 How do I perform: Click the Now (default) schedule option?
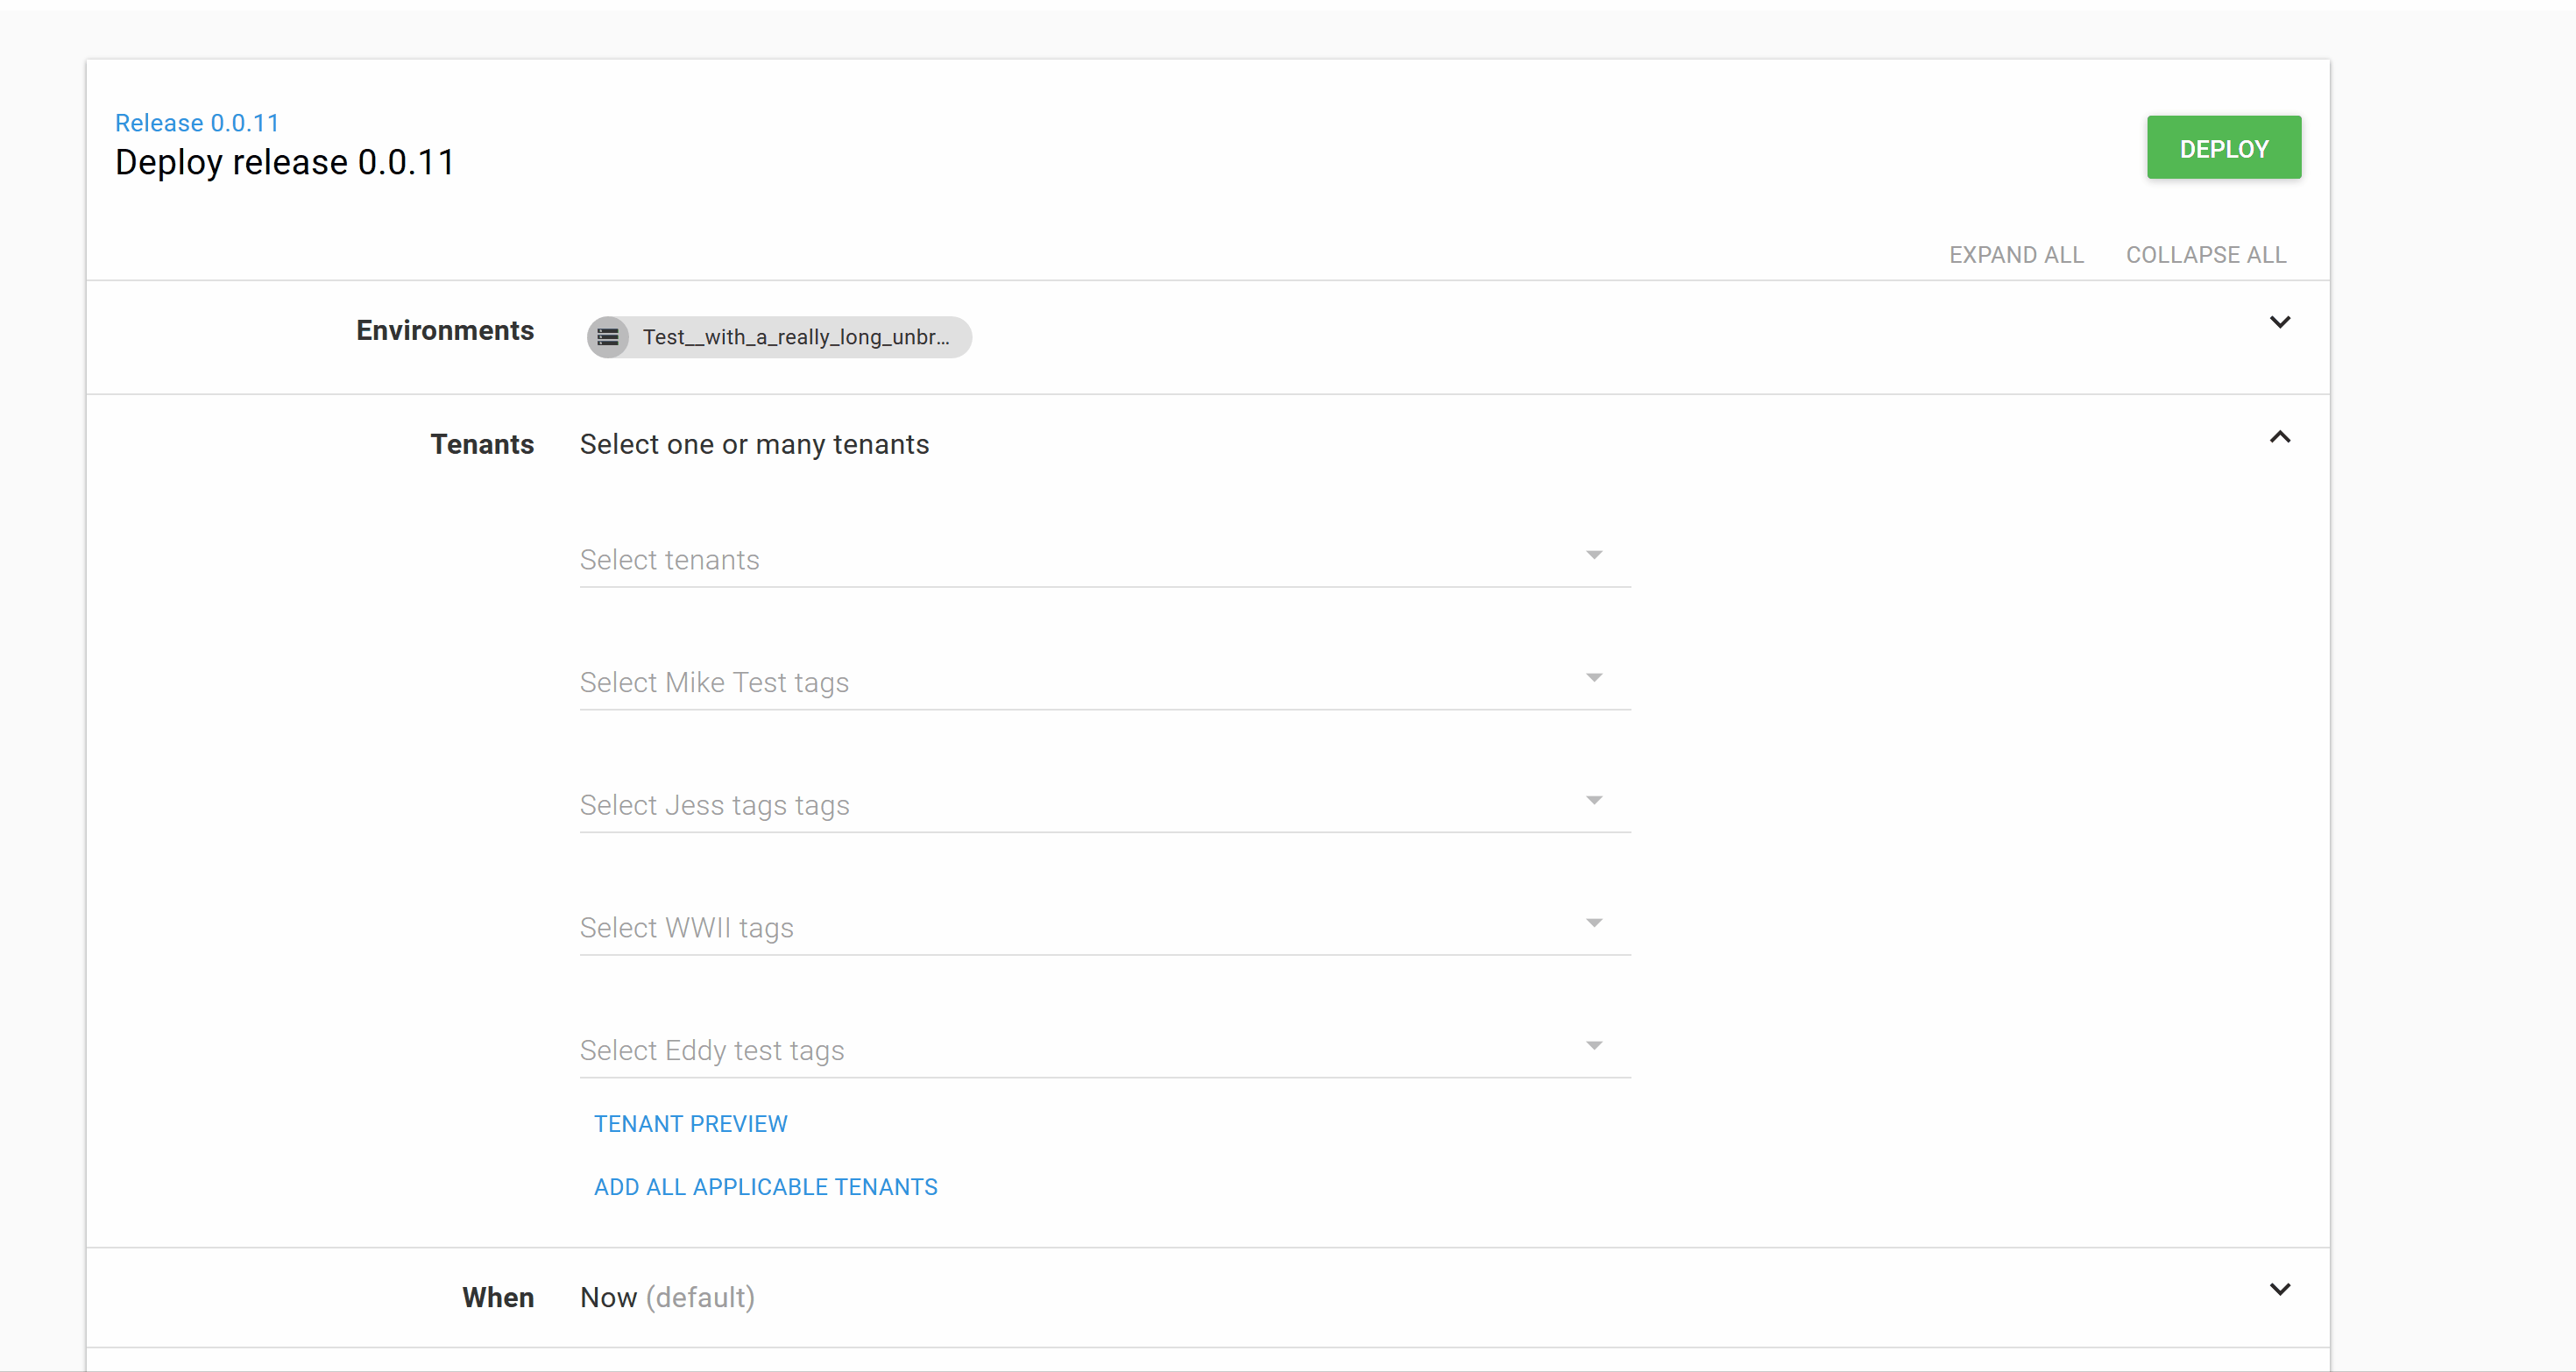pyautogui.click(x=667, y=1297)
